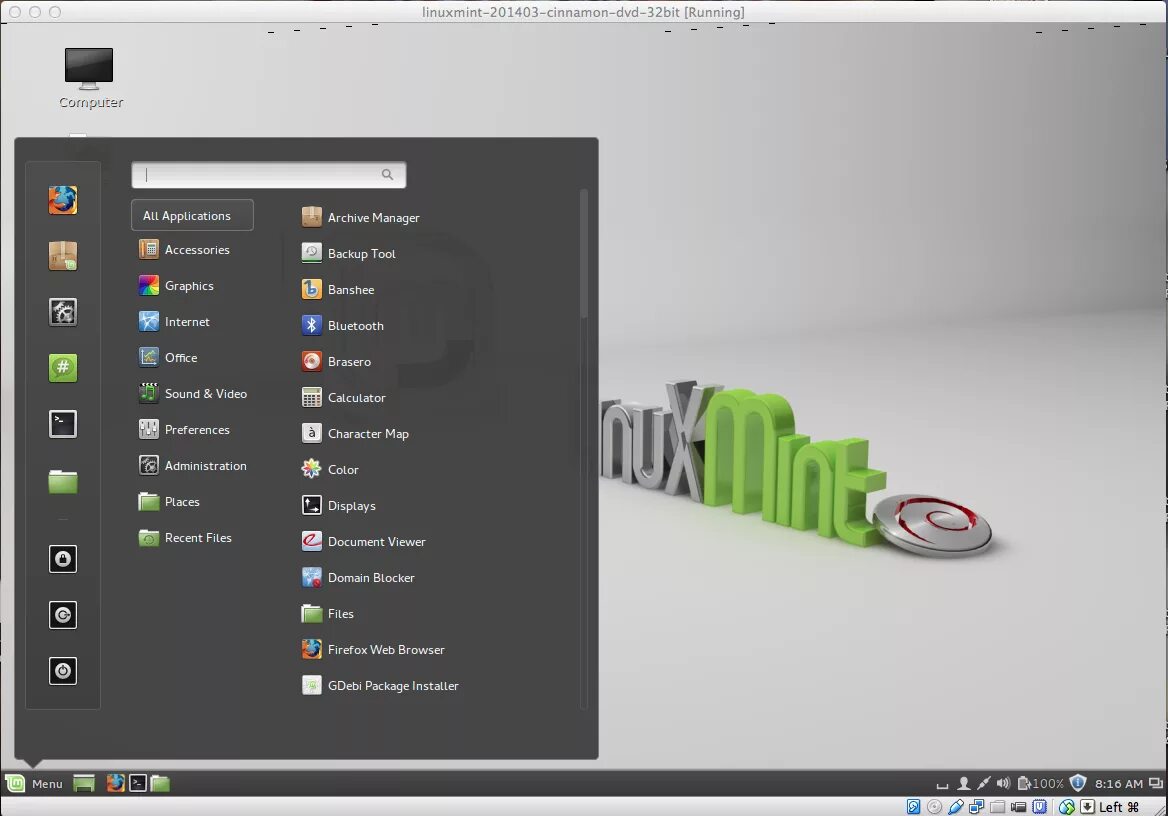1168x816 pixels.
Task: Click the battery 100% indicator
Action: click(x=1041, y=783)
